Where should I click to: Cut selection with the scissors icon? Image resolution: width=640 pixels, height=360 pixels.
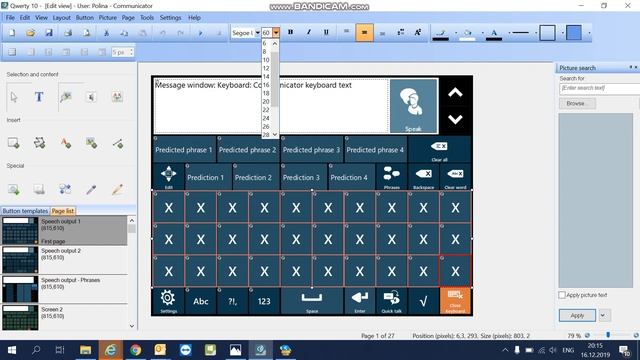[x=106, y=33]
